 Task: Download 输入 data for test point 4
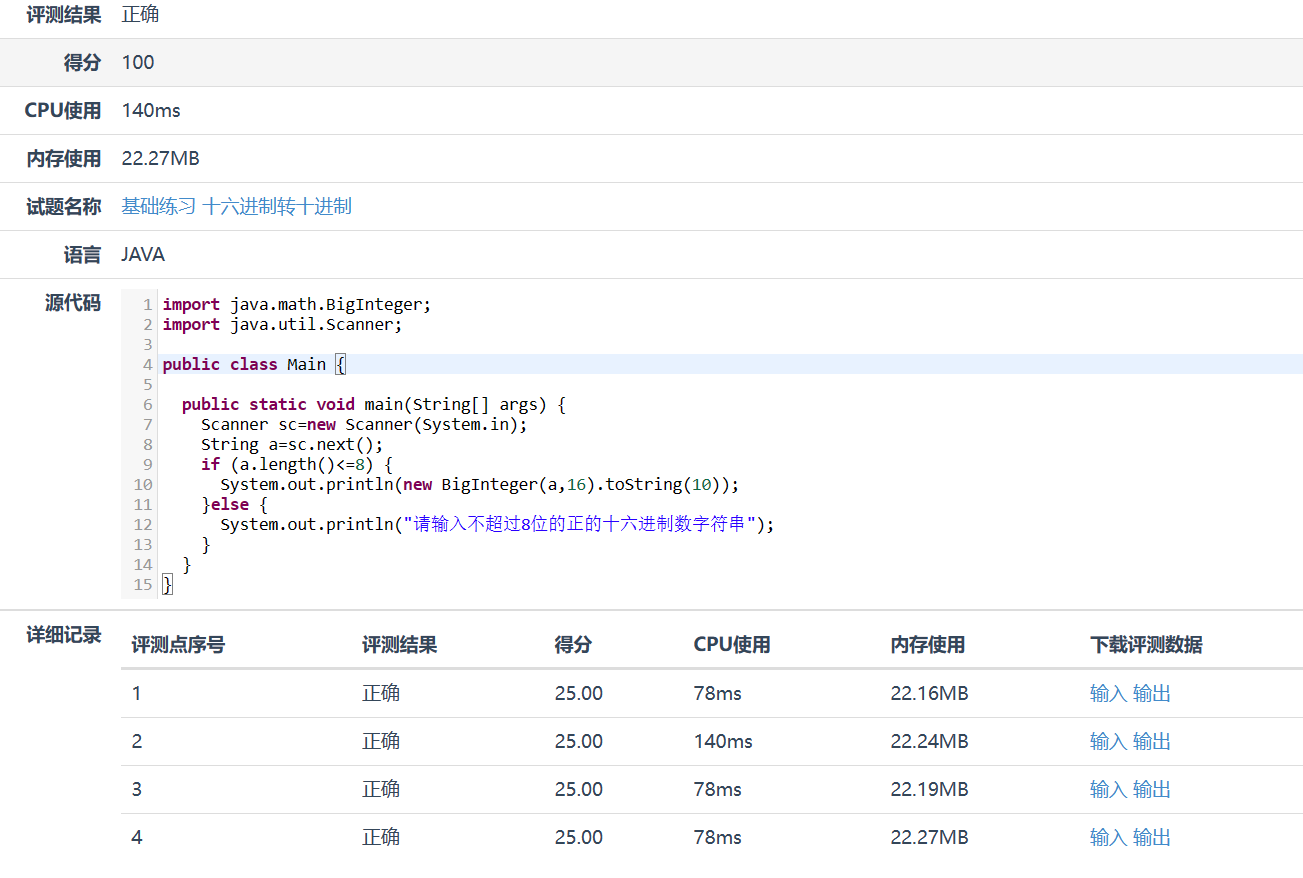(x=1107, y=838)
